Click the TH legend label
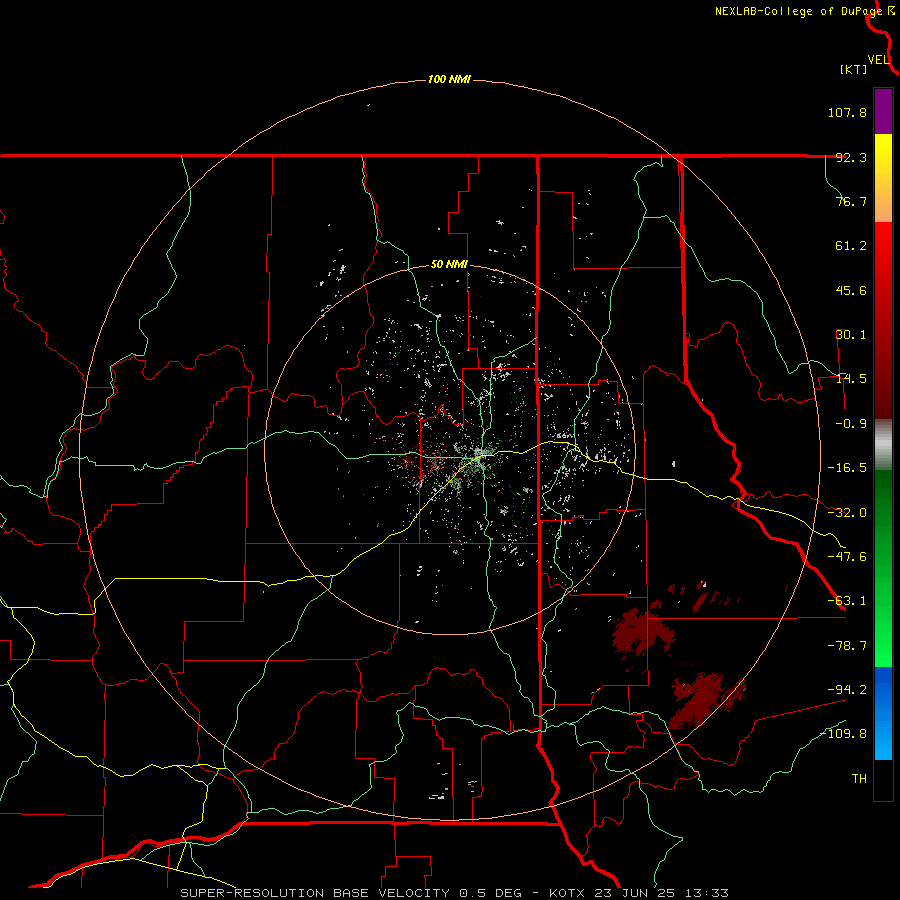This screenshot has width=900, height=900. pos(859,779)
